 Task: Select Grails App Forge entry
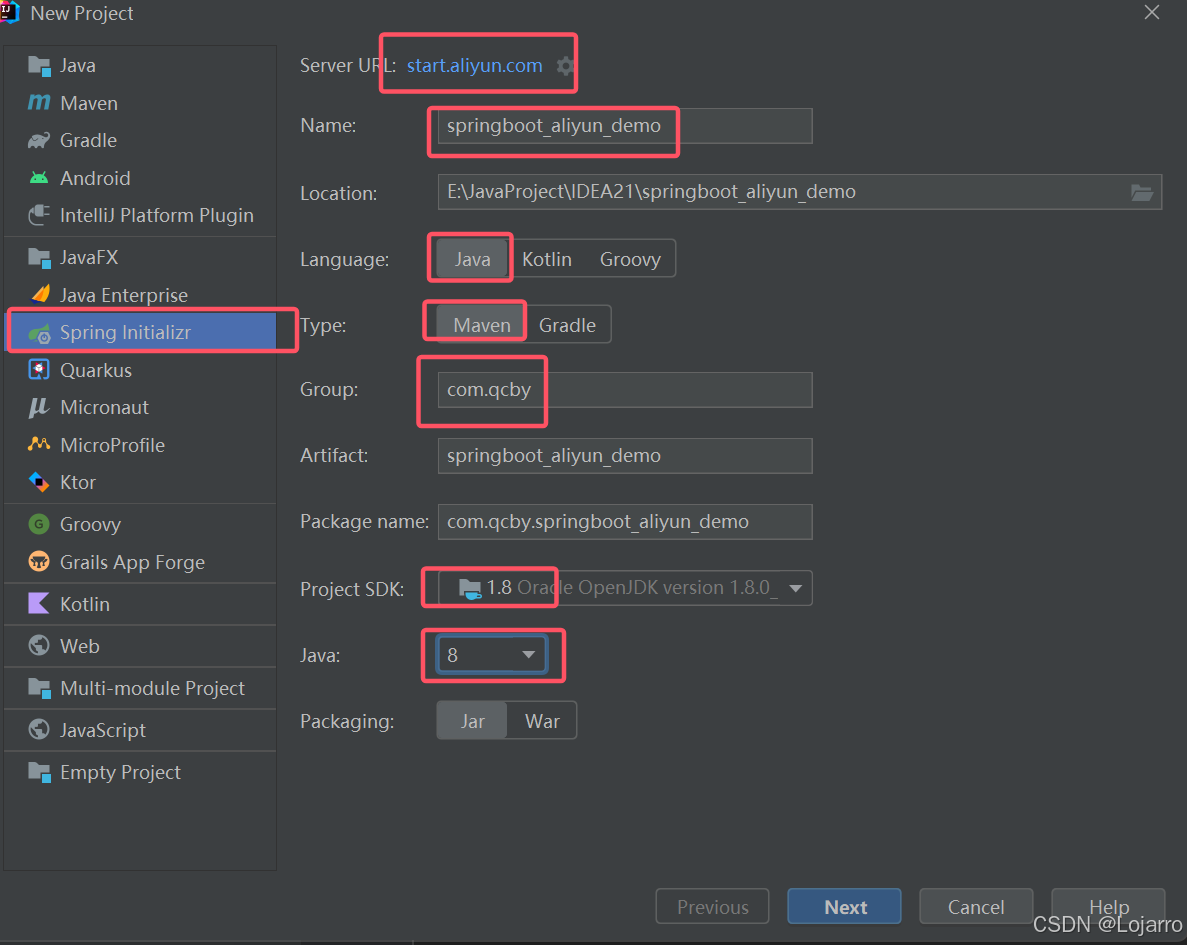coord(141,562)
